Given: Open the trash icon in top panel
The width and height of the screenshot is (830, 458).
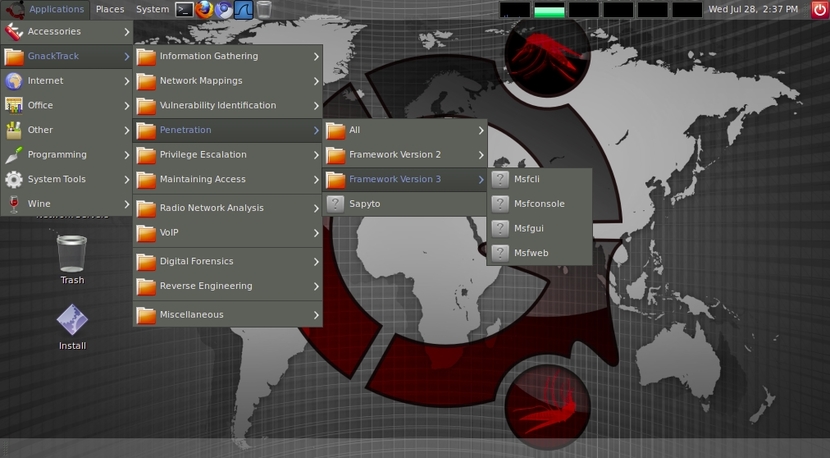Looking at the screenshot, I should [264, 10].
